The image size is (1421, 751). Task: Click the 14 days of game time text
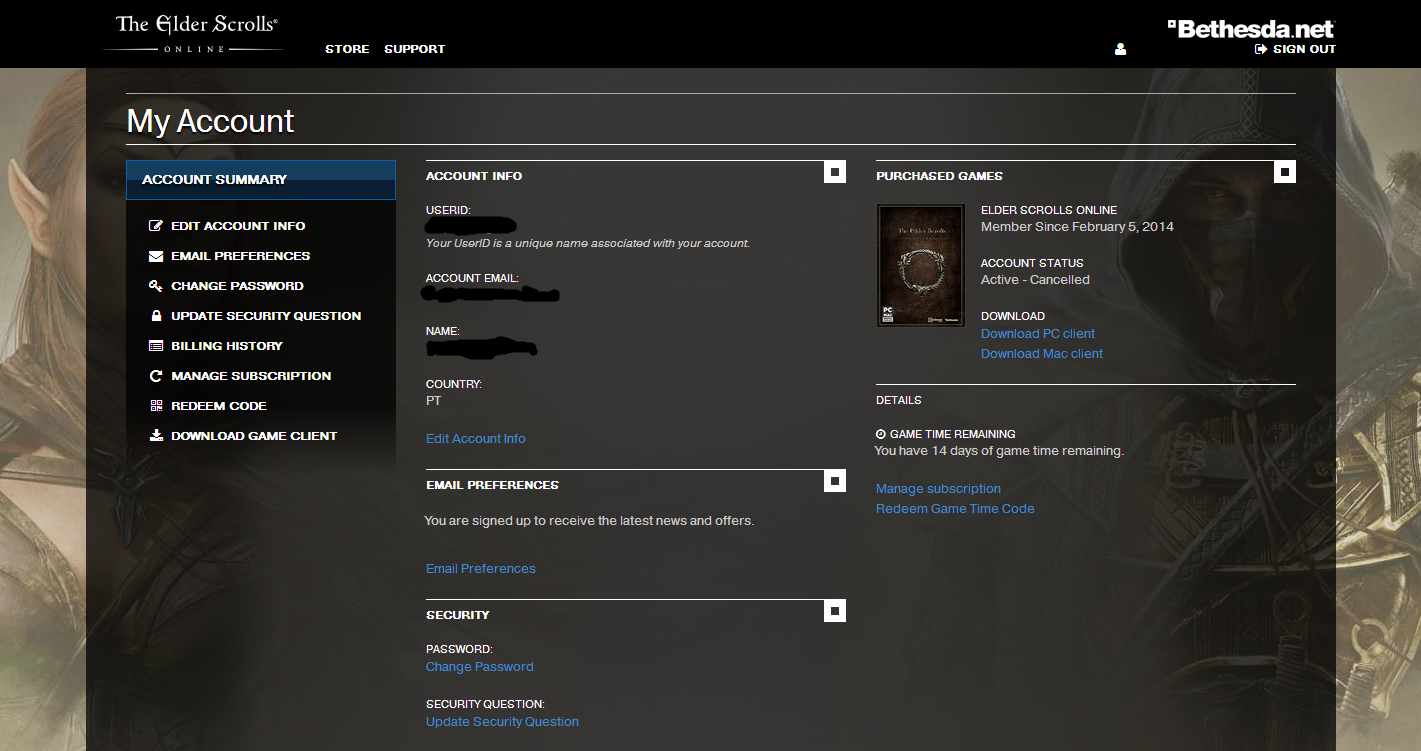point(999,451)
